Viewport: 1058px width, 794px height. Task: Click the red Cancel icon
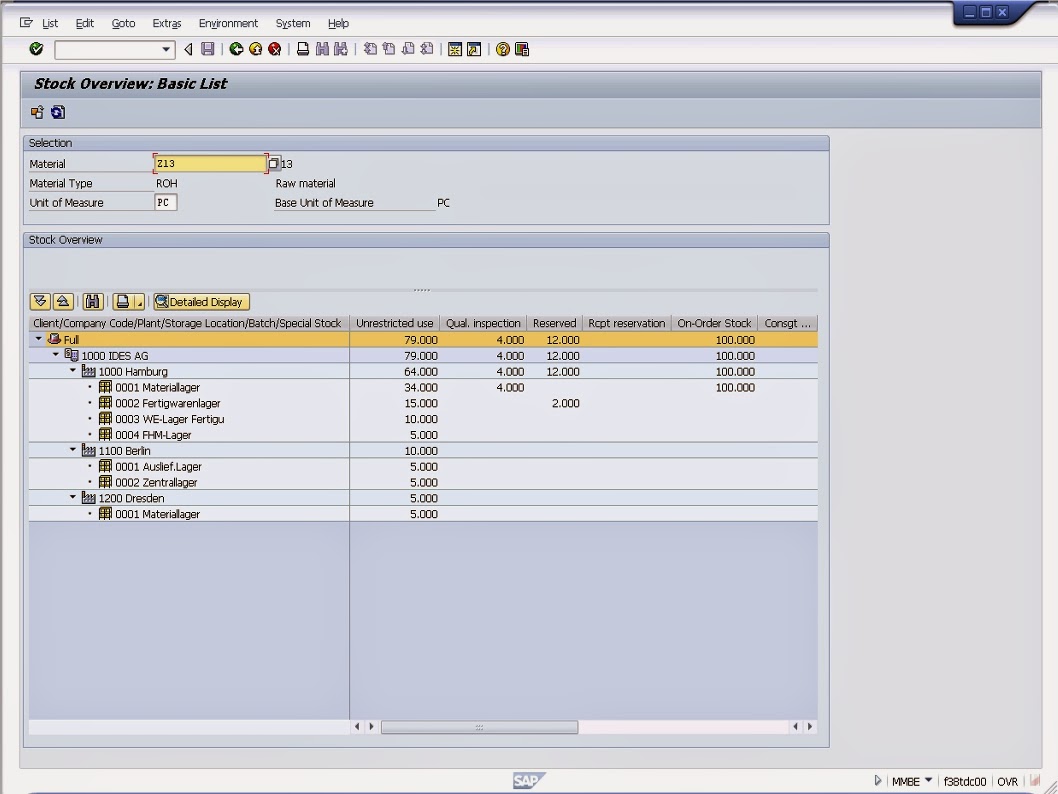[274, 49]
